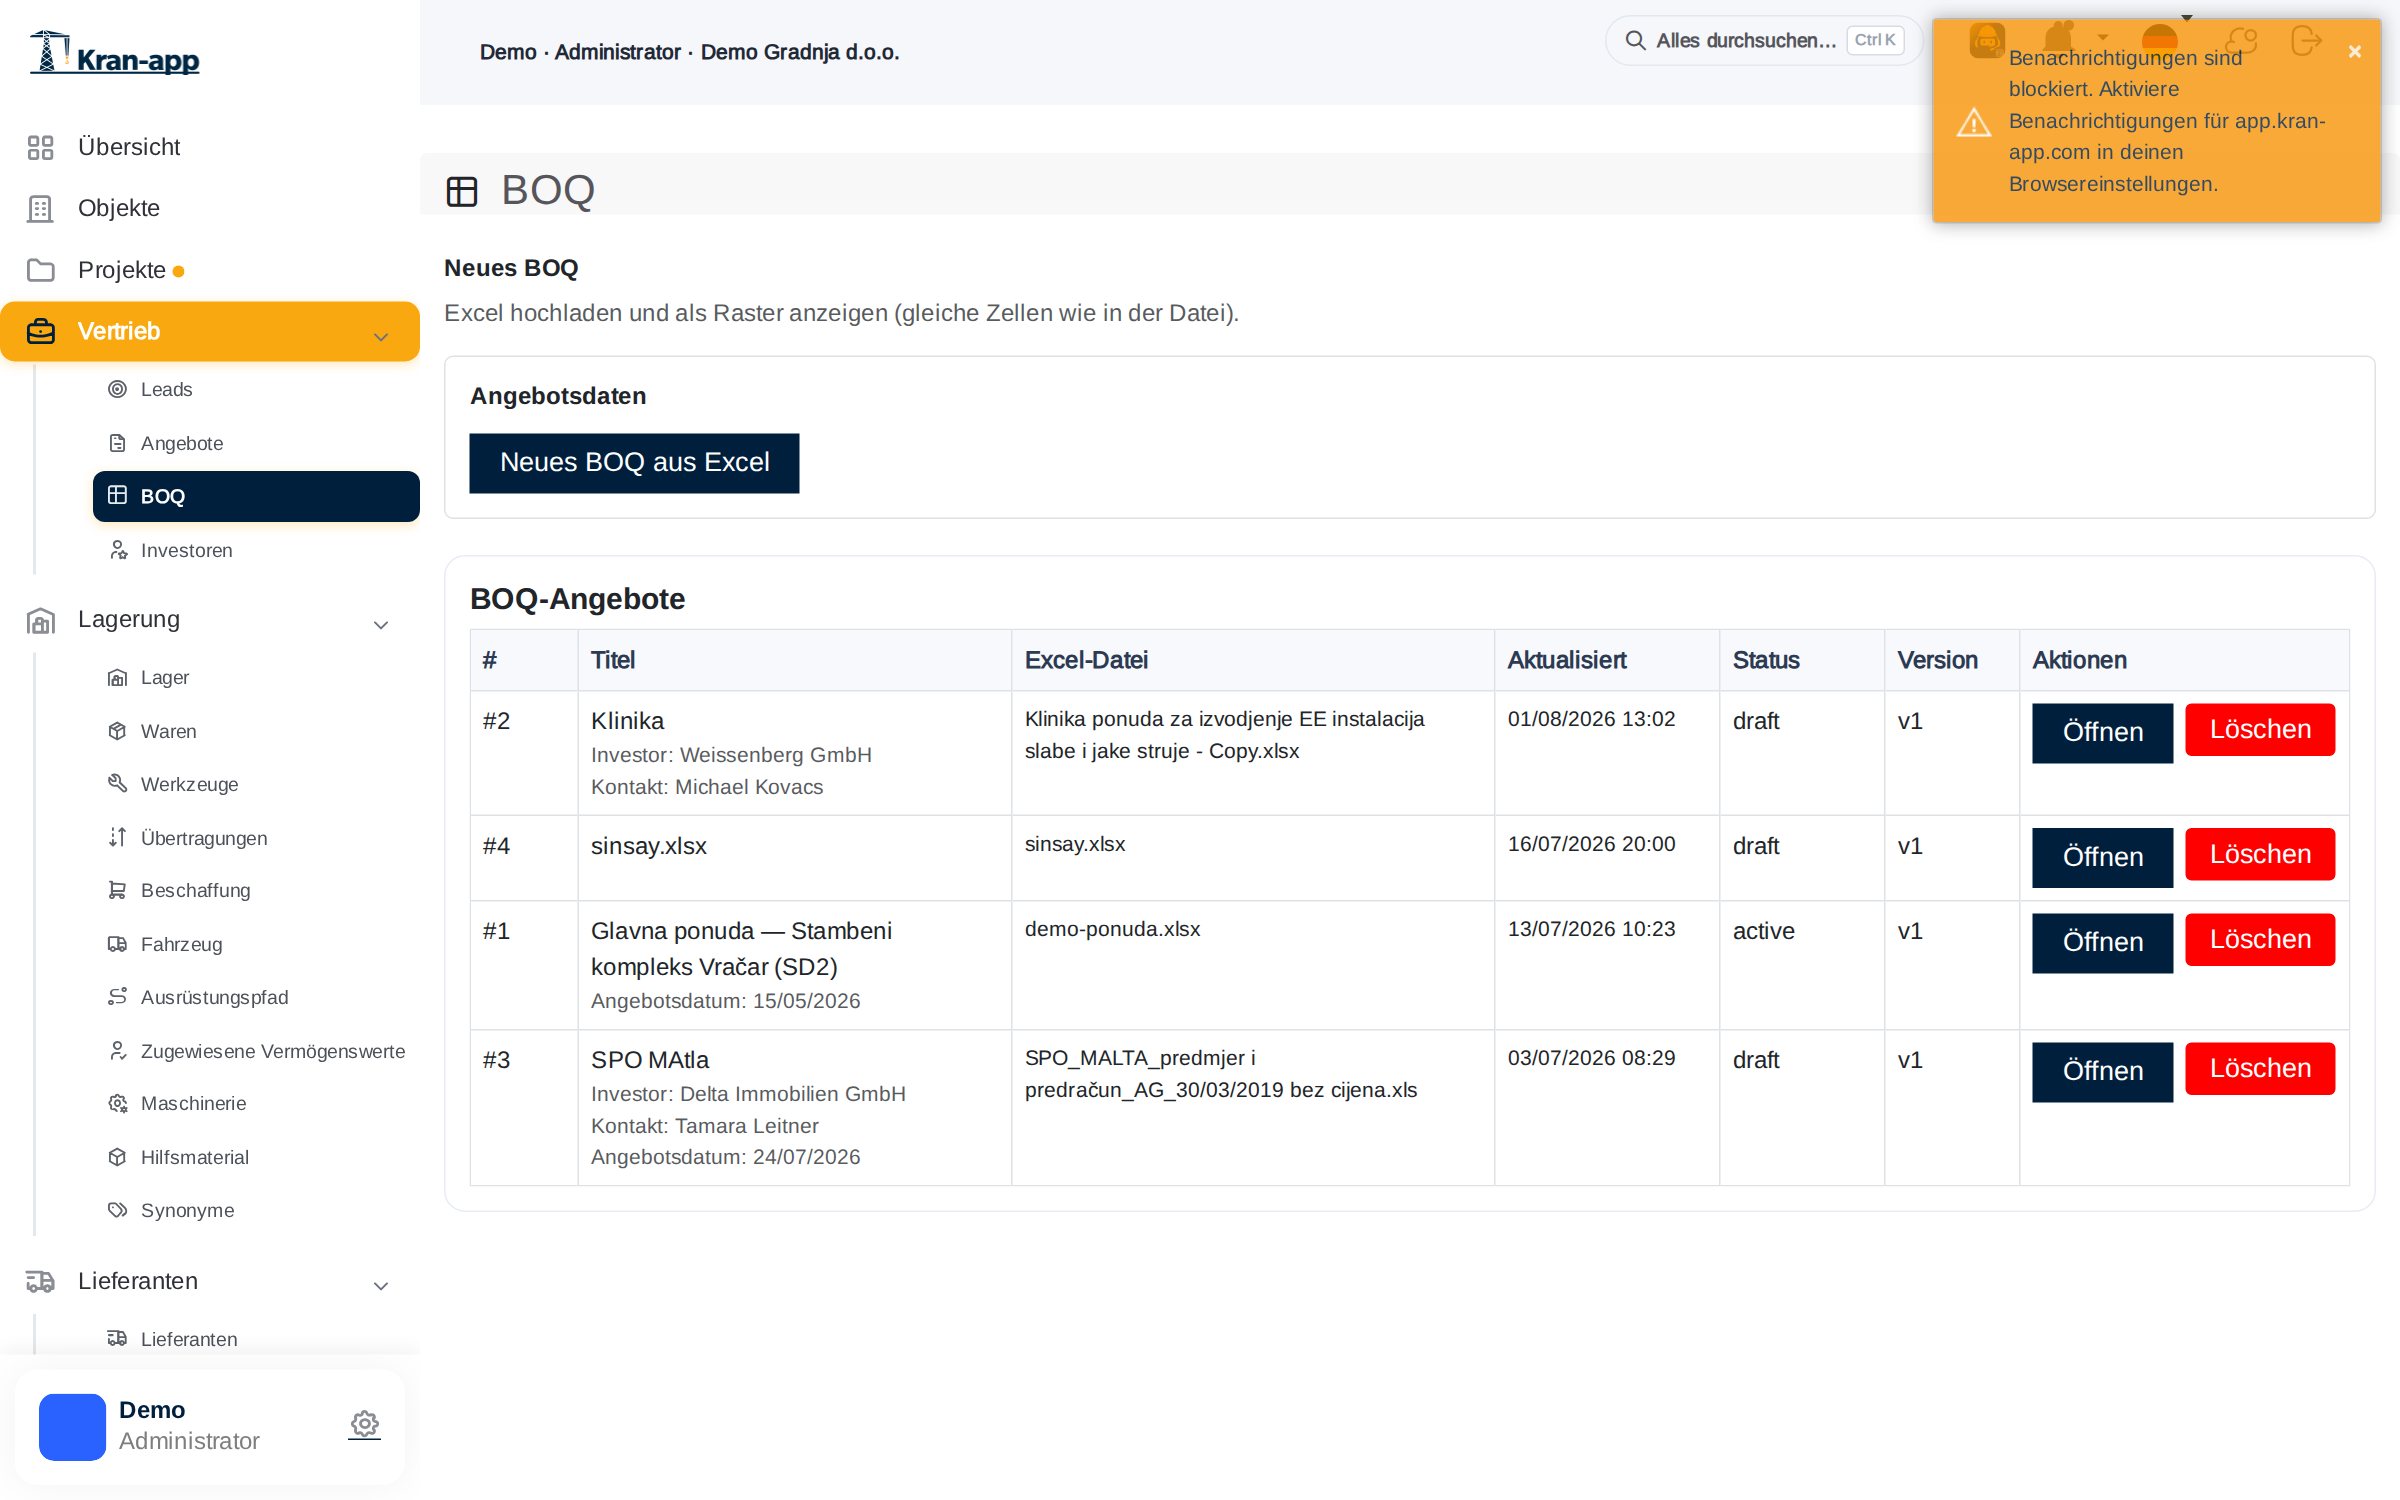
Task: Open the Projekte folder icon
Action: coord(40,270)
